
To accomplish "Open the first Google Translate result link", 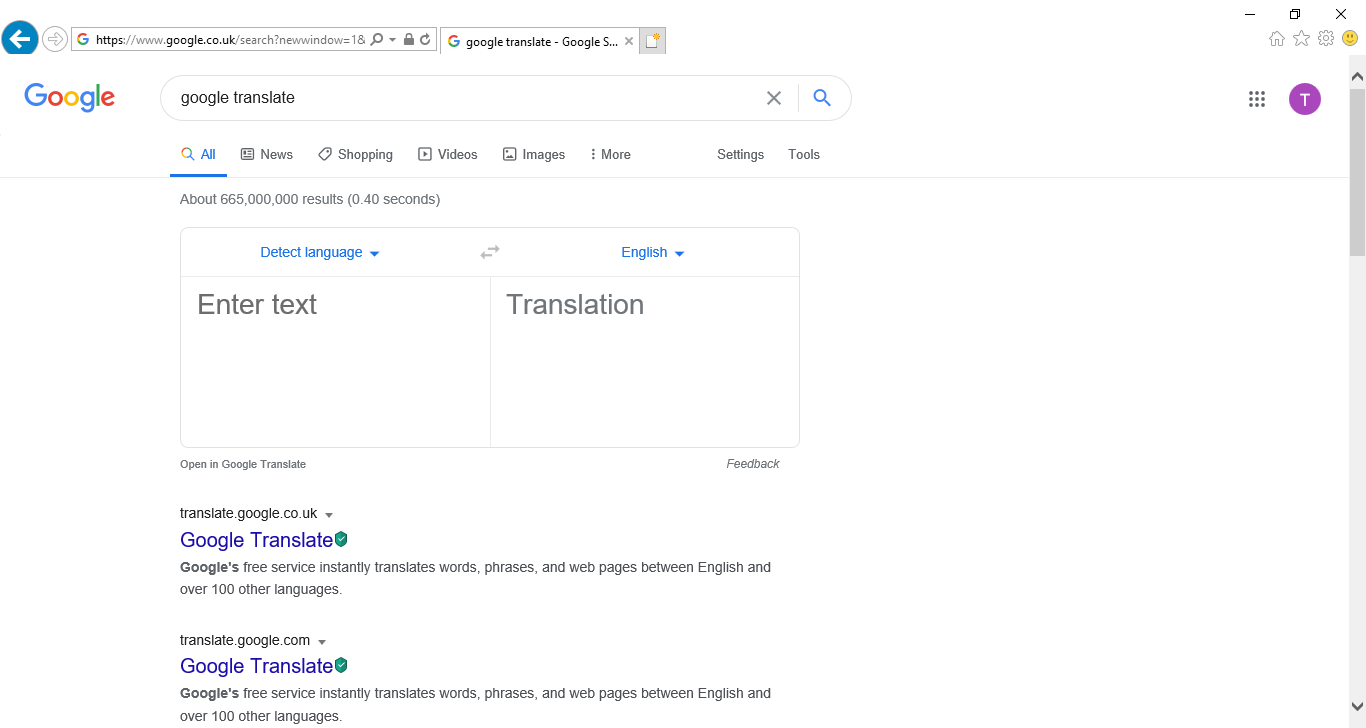I will (x=256, y=540).
